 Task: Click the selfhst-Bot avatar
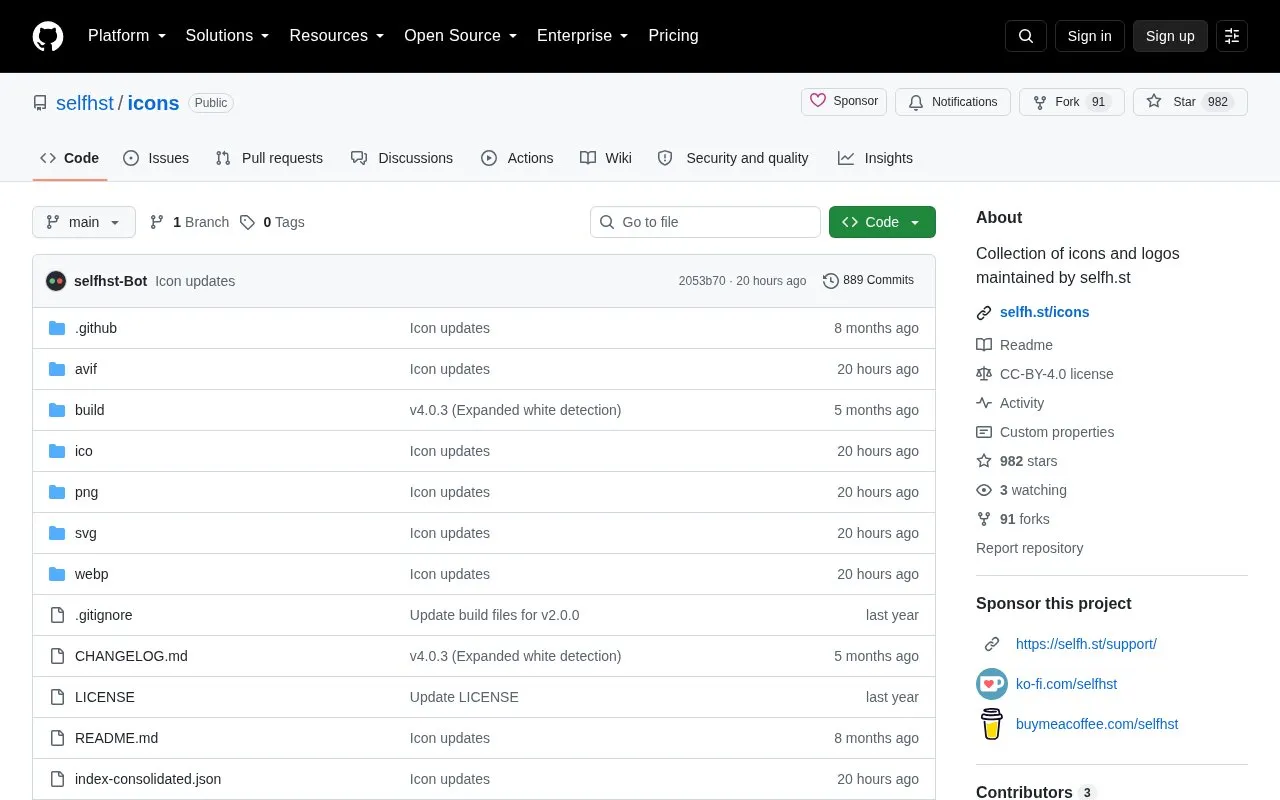pos(56,281)
